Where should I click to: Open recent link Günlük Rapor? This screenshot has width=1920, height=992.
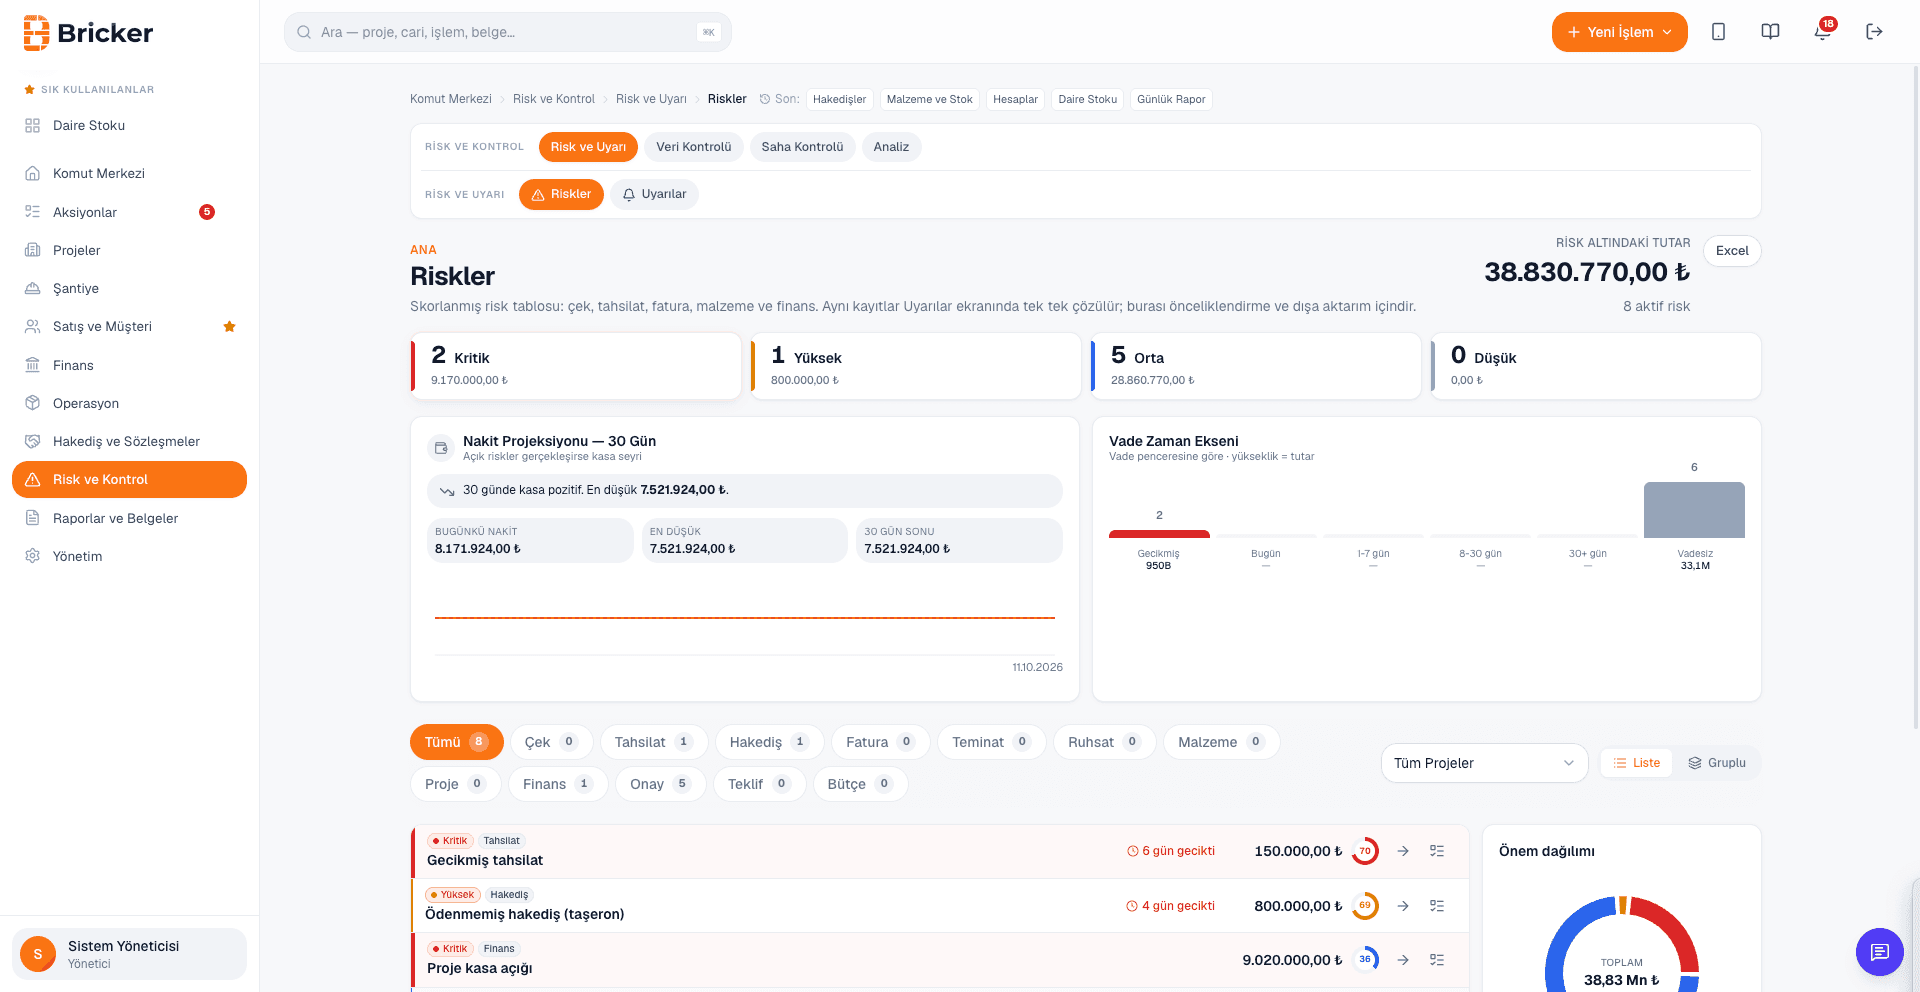1171,99
